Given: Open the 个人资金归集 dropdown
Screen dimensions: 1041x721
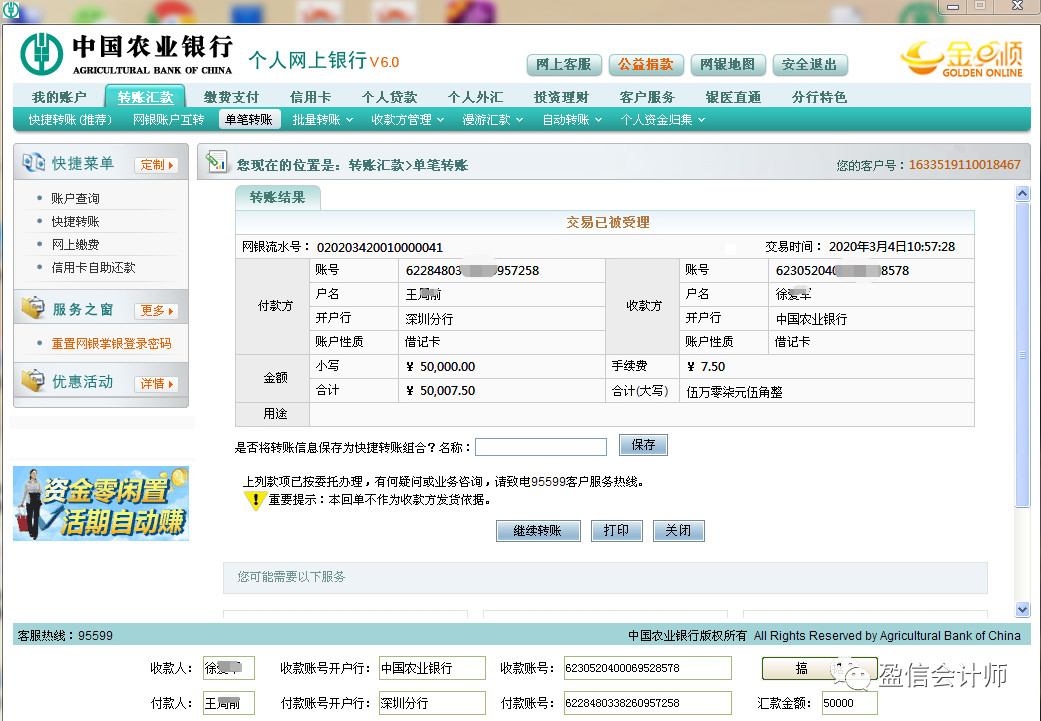Looking at the screenshot, I should point(662,120).
